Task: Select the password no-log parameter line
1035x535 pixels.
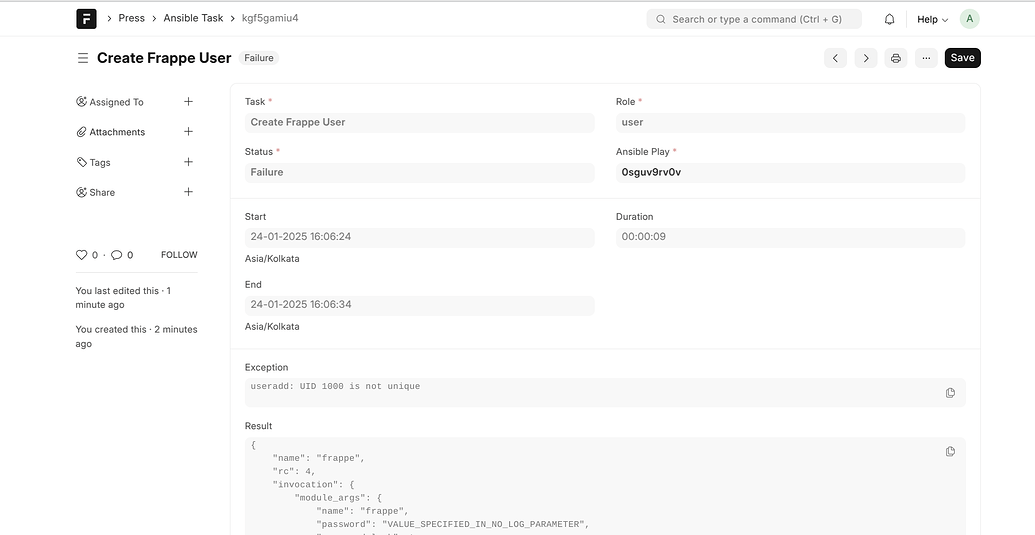Action: pyautogui.click(x=452, y=524)
